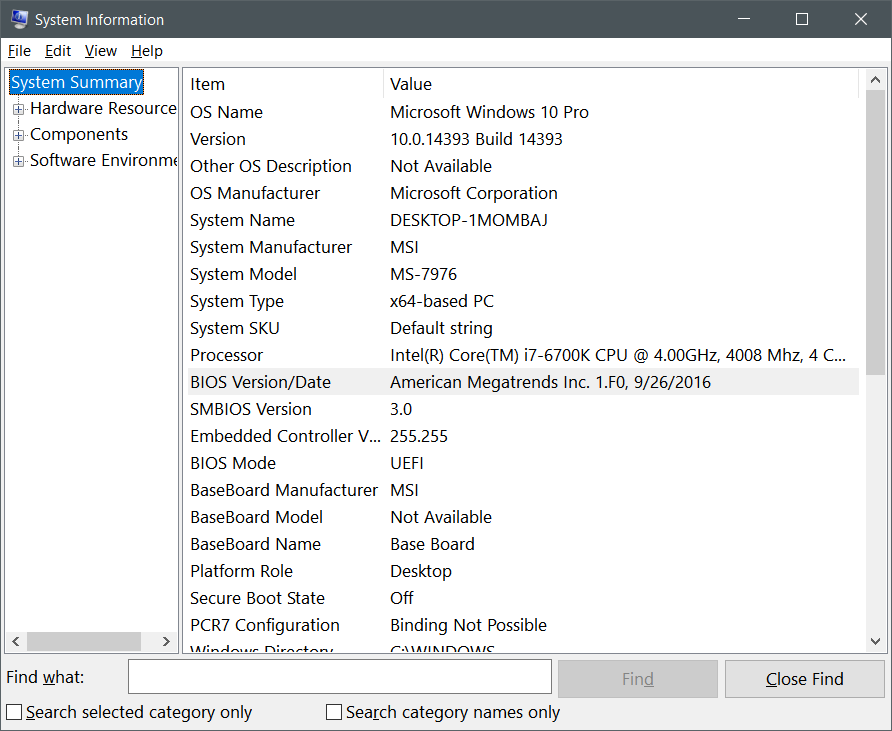Minimize the System Information window
The image size is (892, 731).
[x=744, y=19]
